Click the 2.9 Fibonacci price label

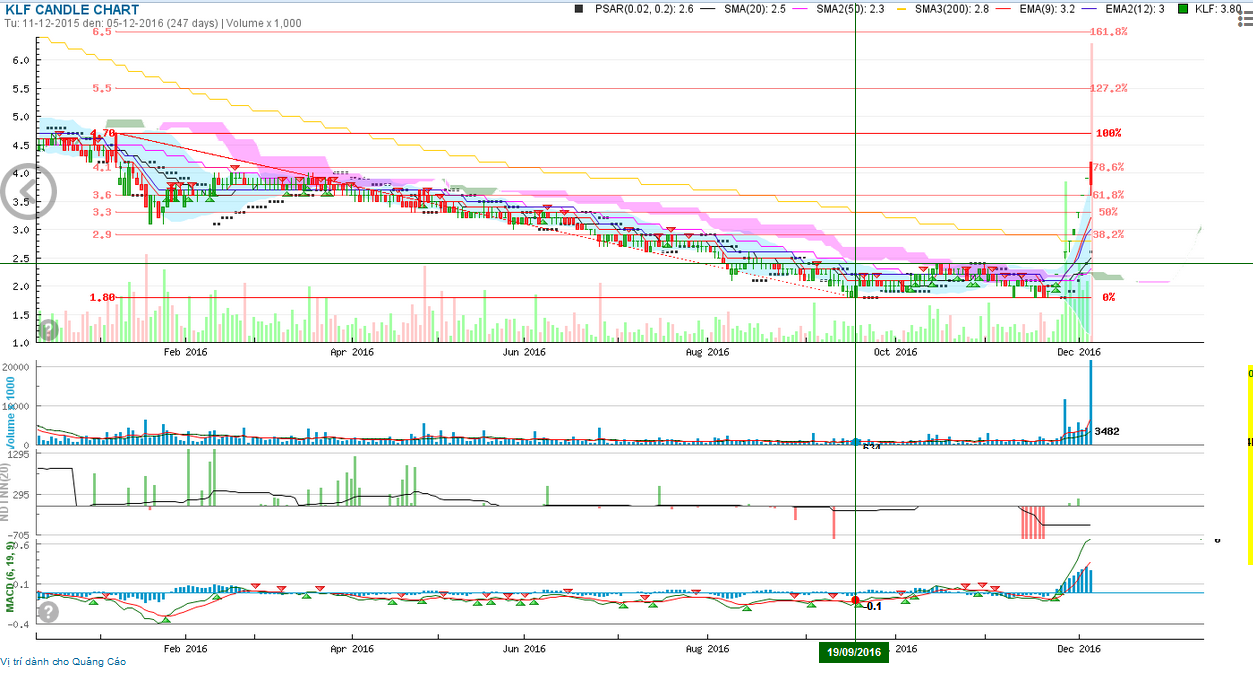(x=102, y=235)
